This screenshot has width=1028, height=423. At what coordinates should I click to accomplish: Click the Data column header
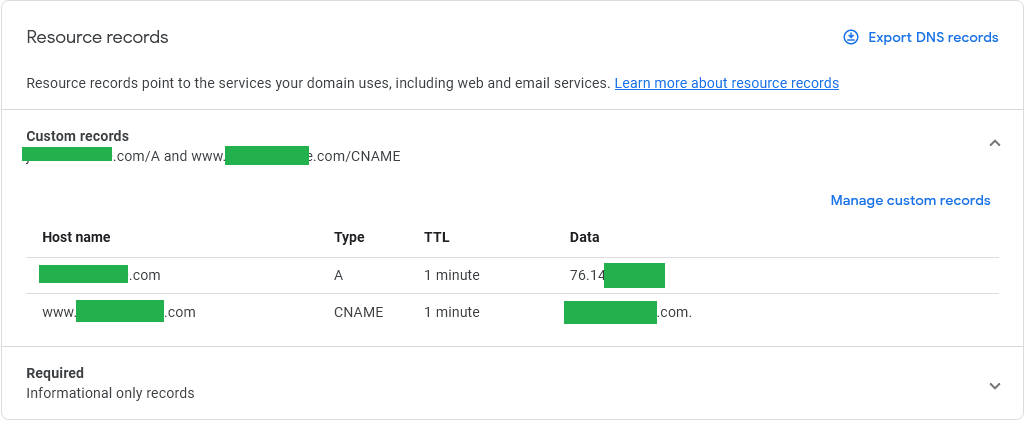584,238
